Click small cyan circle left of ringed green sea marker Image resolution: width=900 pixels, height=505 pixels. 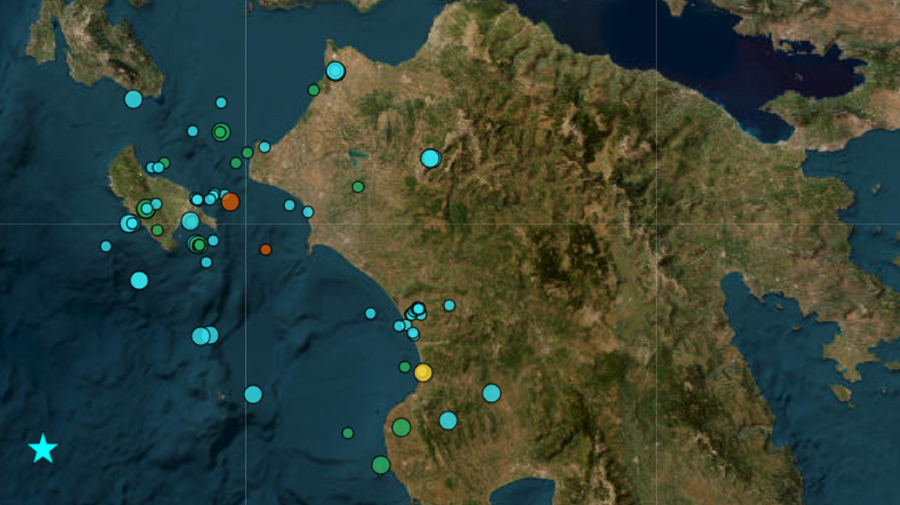(192, 131)
